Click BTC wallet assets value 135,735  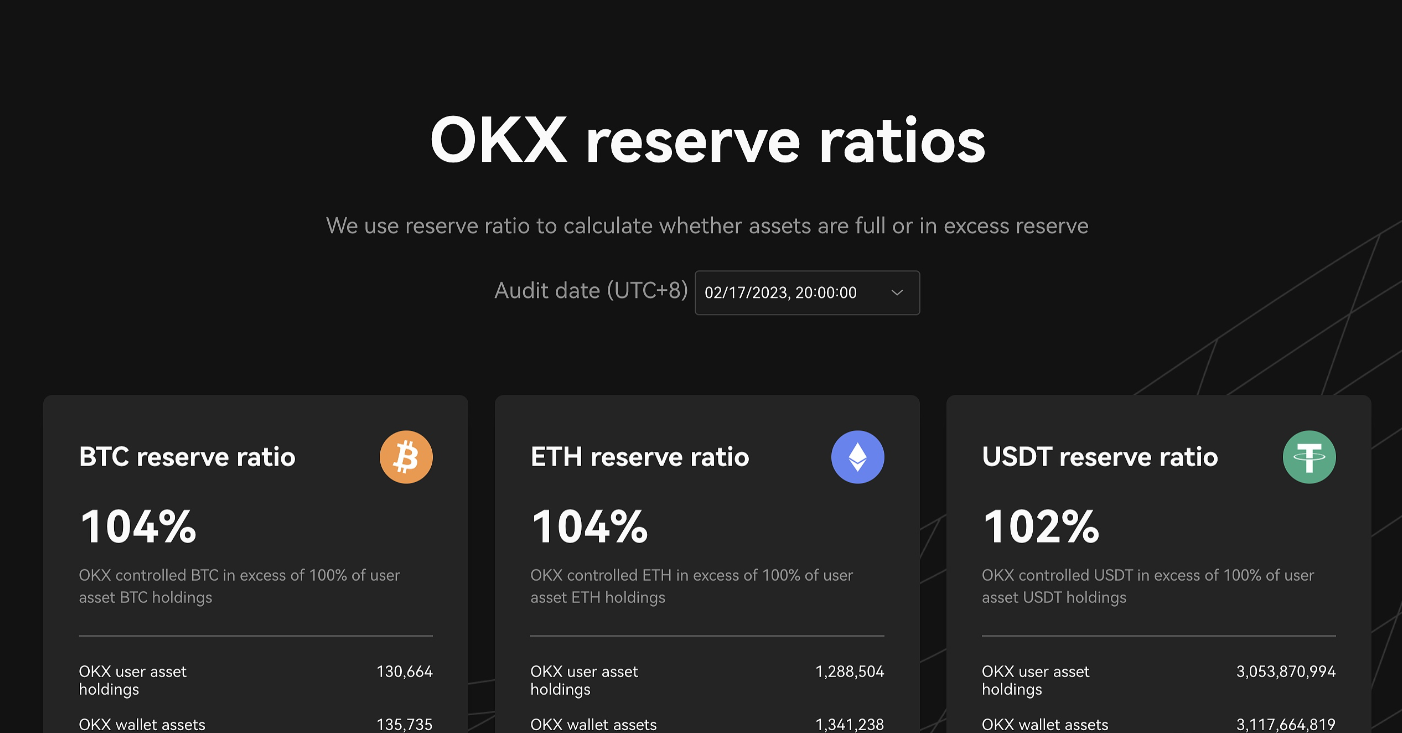(404, 724)
